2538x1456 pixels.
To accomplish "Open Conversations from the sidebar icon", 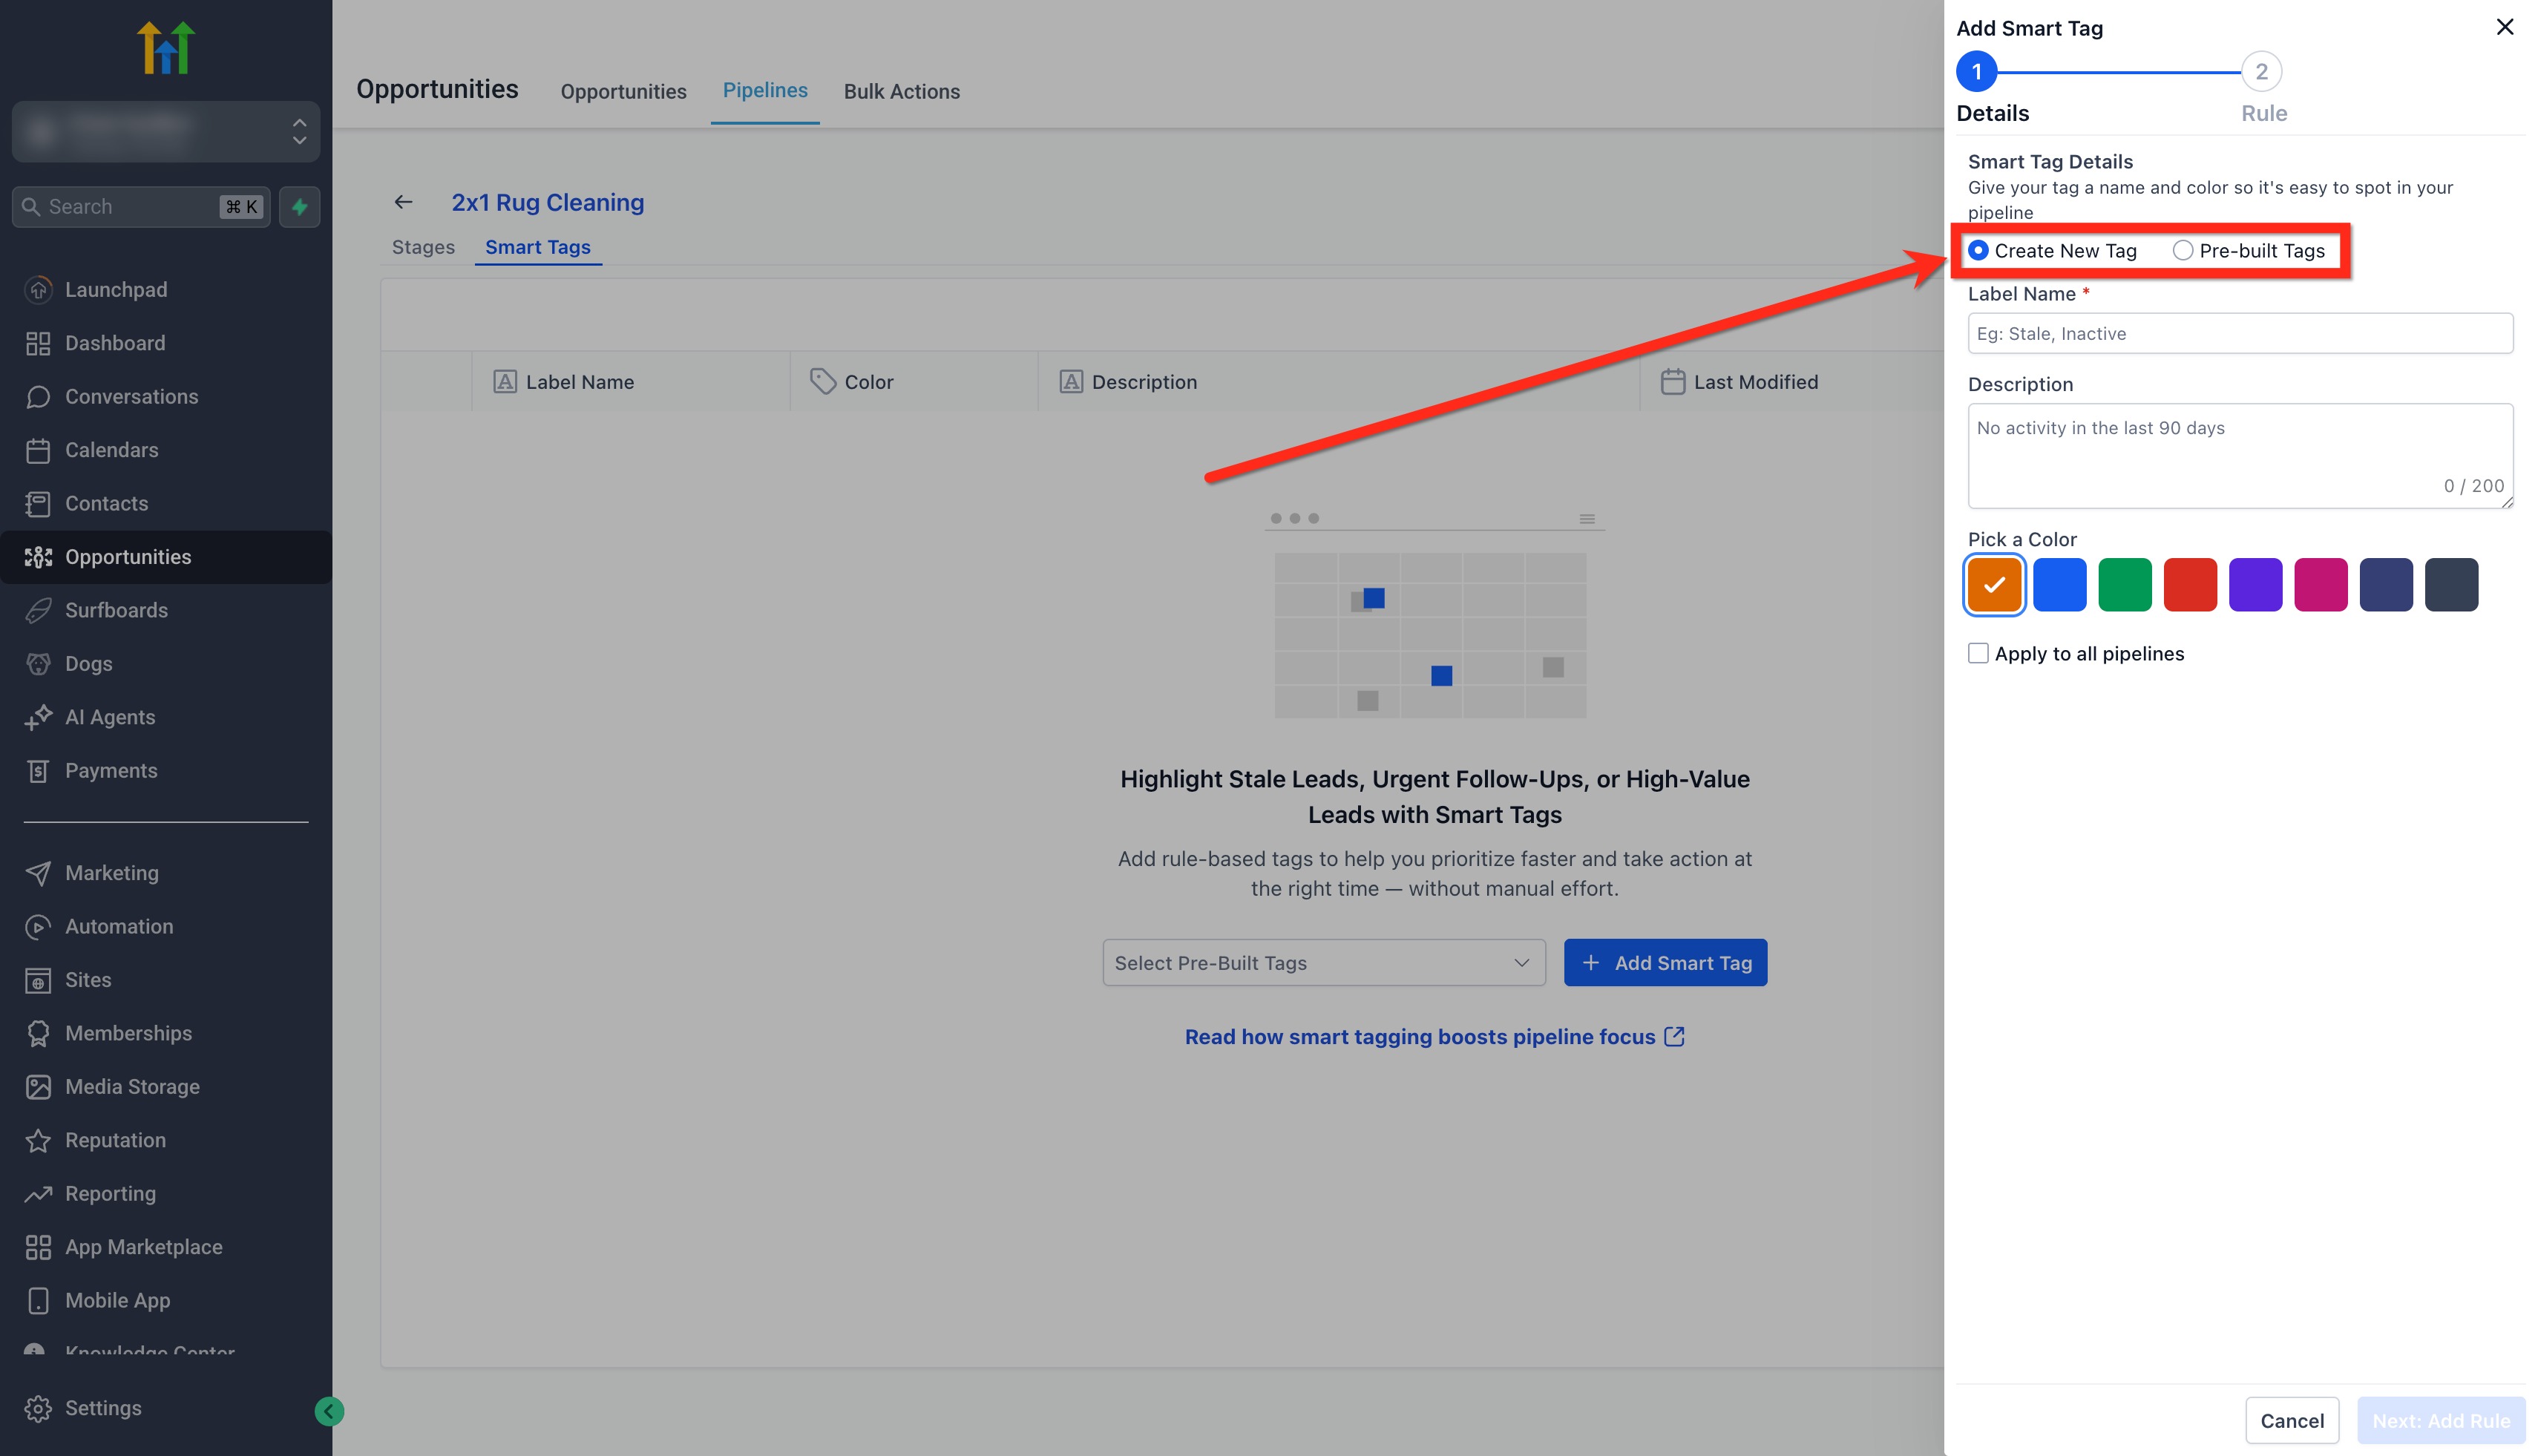I will [38, 397].
